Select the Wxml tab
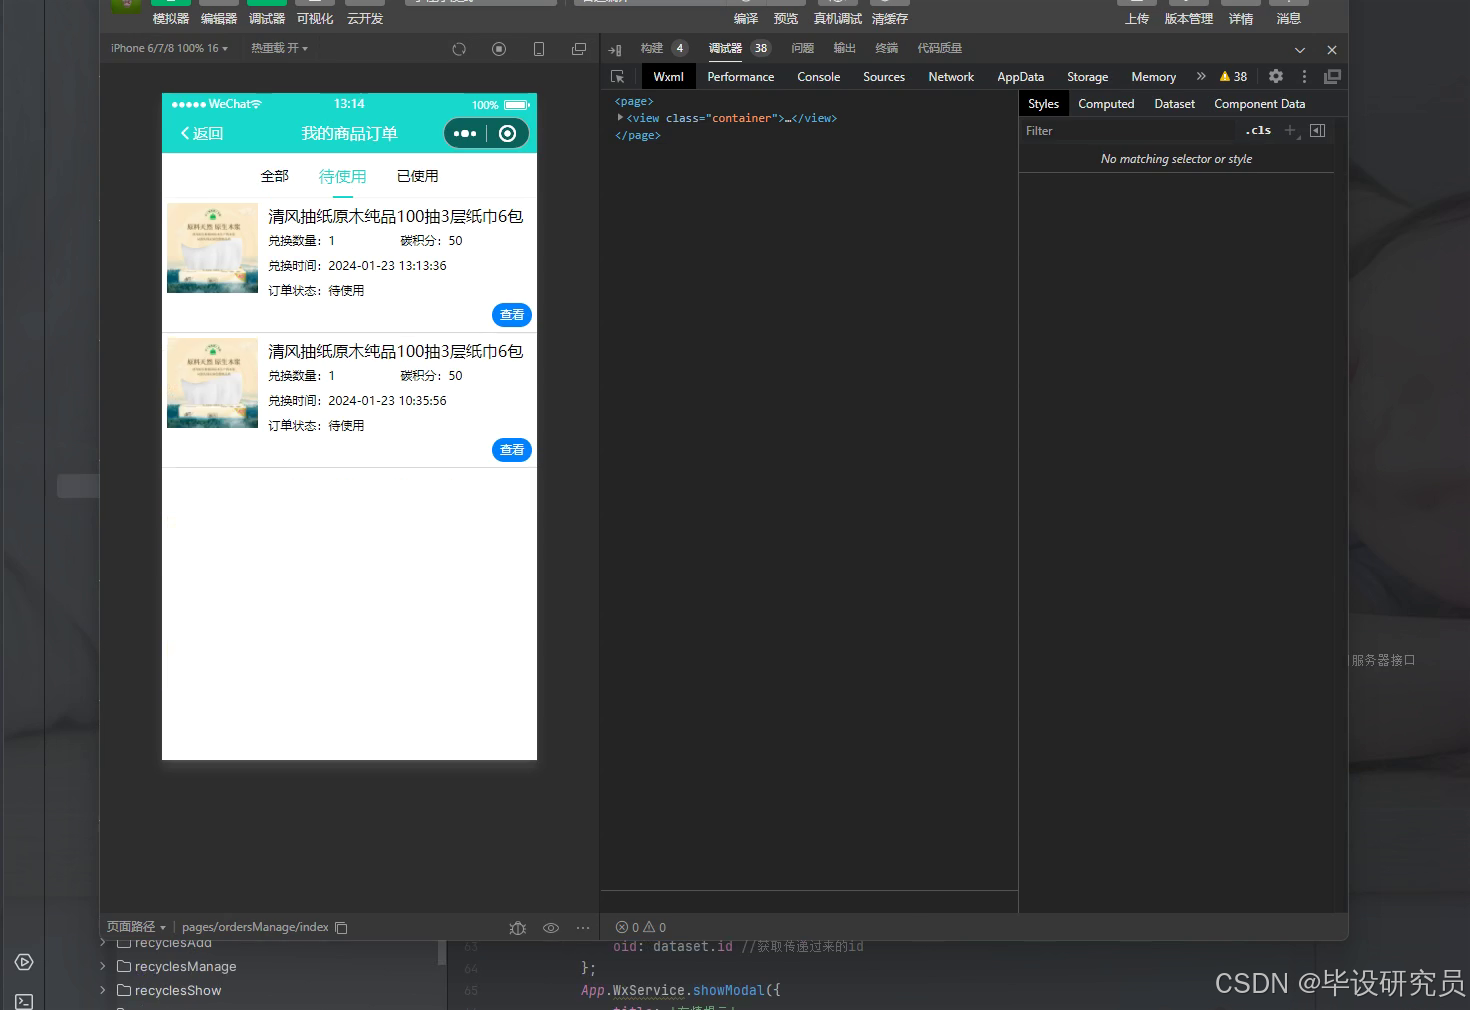 tap(669, 77)
